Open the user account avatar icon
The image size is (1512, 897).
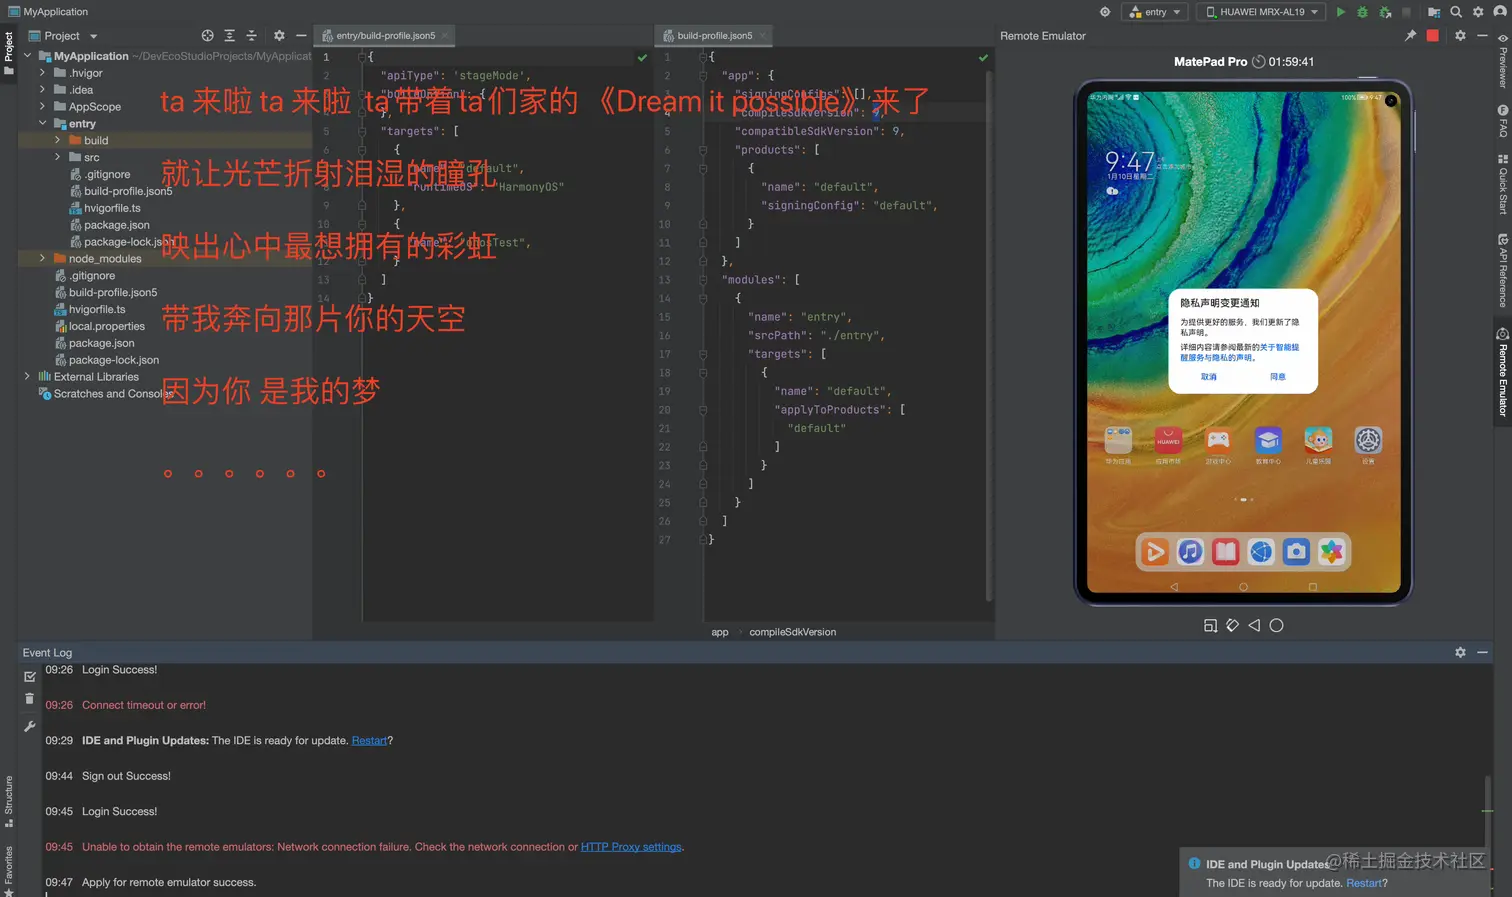pyautogui.click(x=1500, y=12)
